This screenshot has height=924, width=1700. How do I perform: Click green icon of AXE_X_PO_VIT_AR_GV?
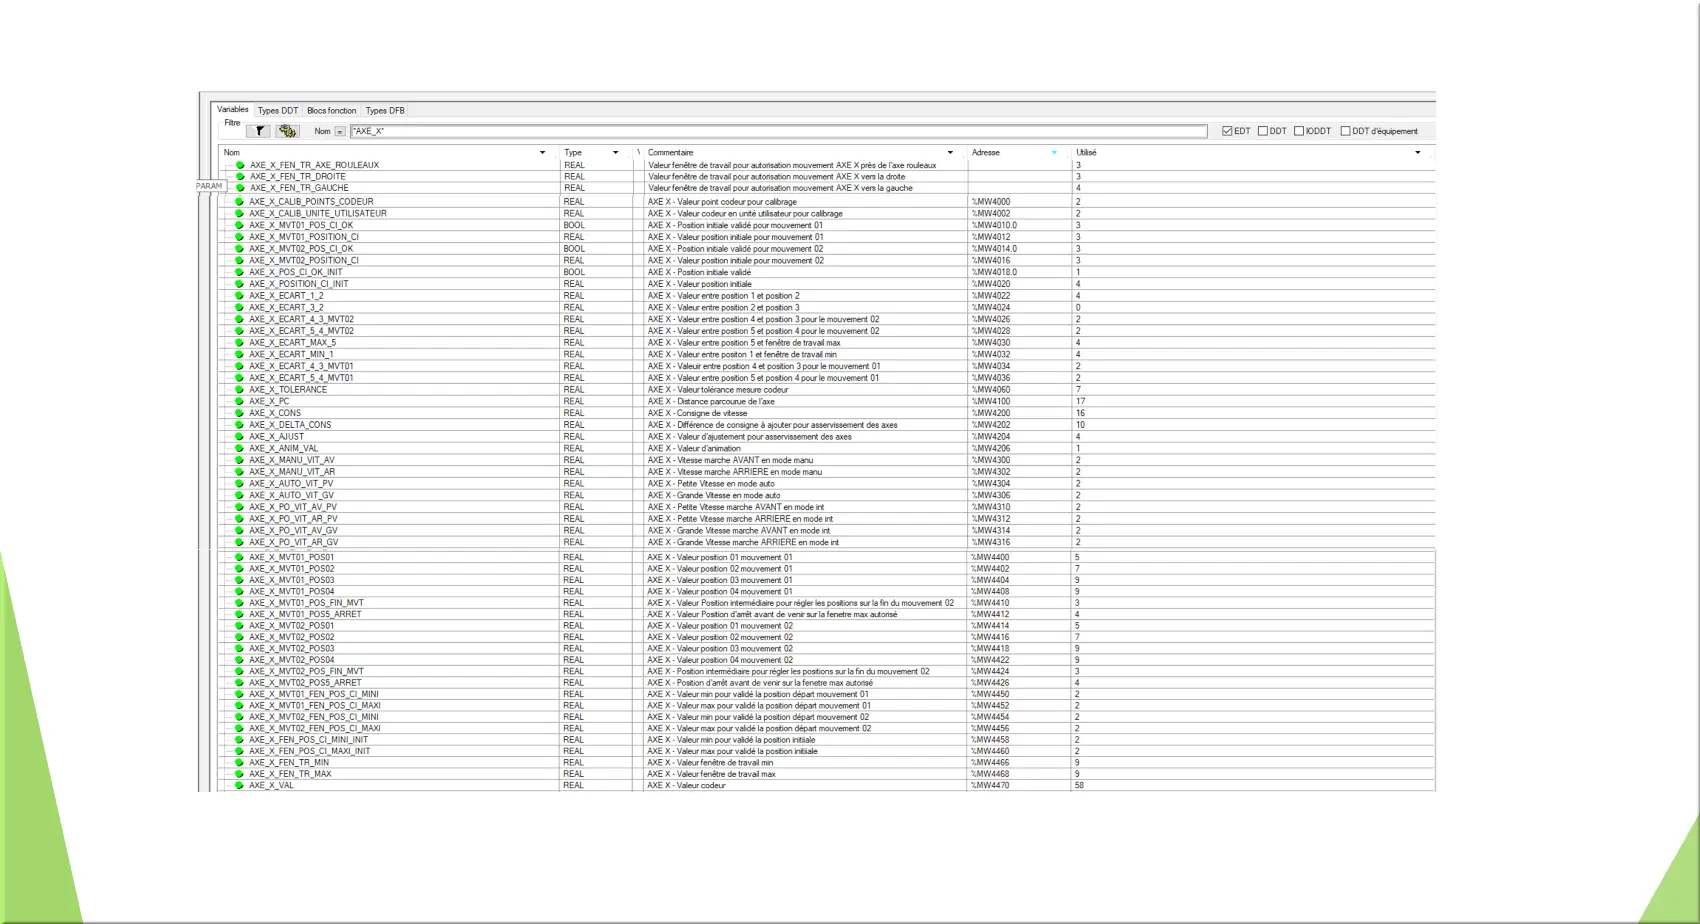(239, 542)
